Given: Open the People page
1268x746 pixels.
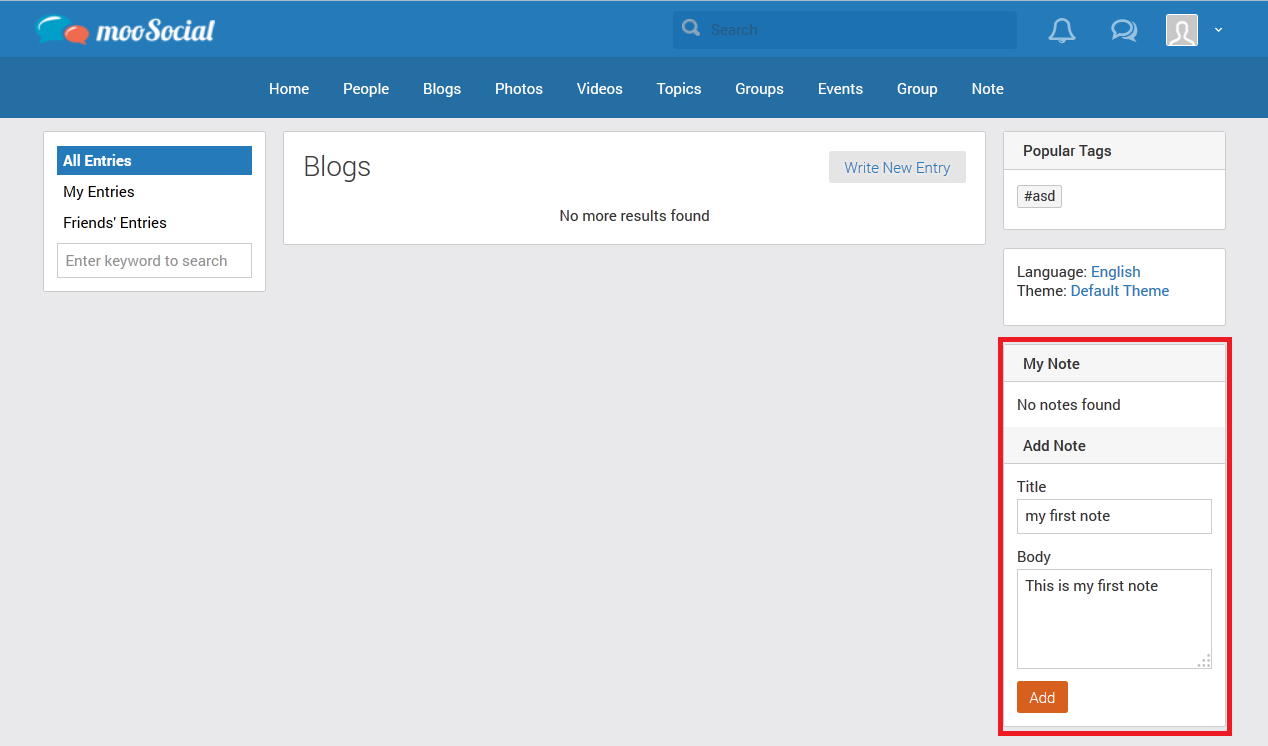Looking at the screenshot, I should coord(366,89).
